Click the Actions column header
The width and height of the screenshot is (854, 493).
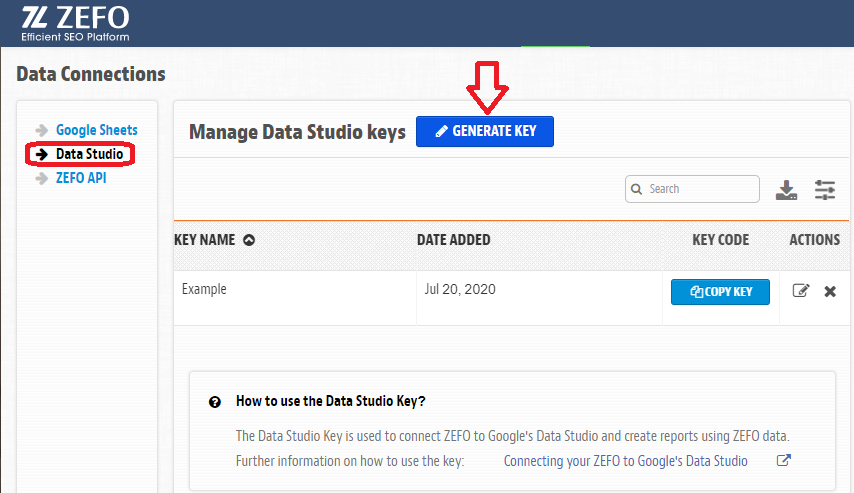[814, 240]
